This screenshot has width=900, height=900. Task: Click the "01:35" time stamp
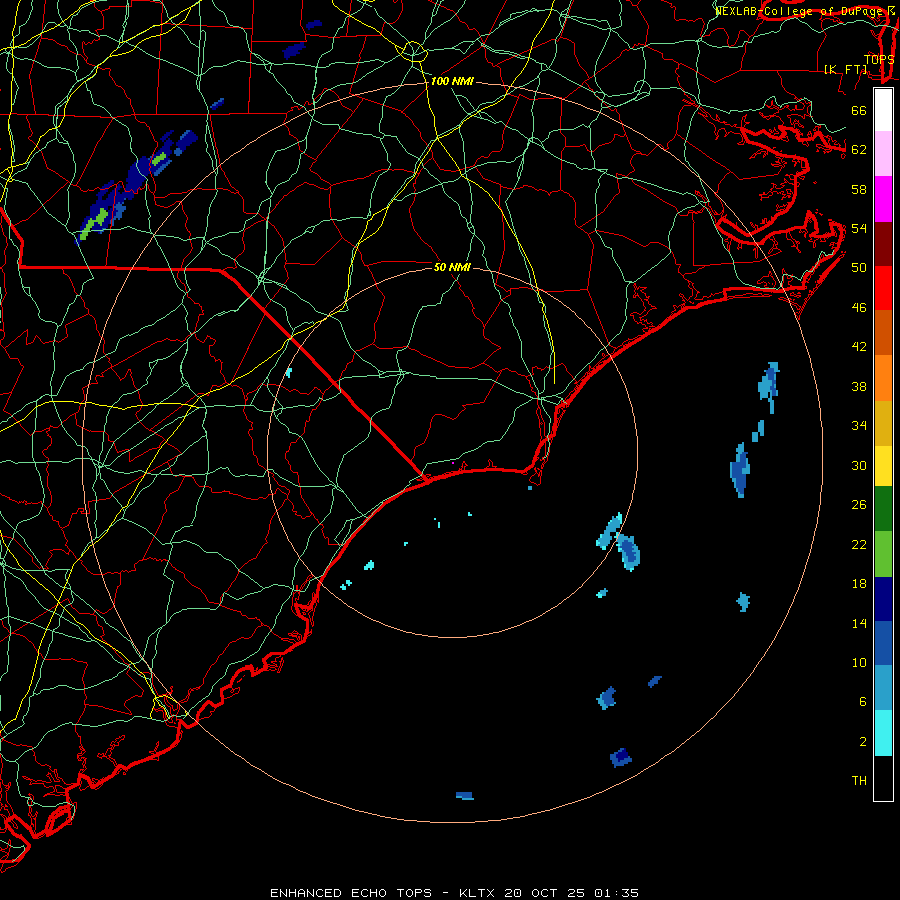(x=616, y=893)
